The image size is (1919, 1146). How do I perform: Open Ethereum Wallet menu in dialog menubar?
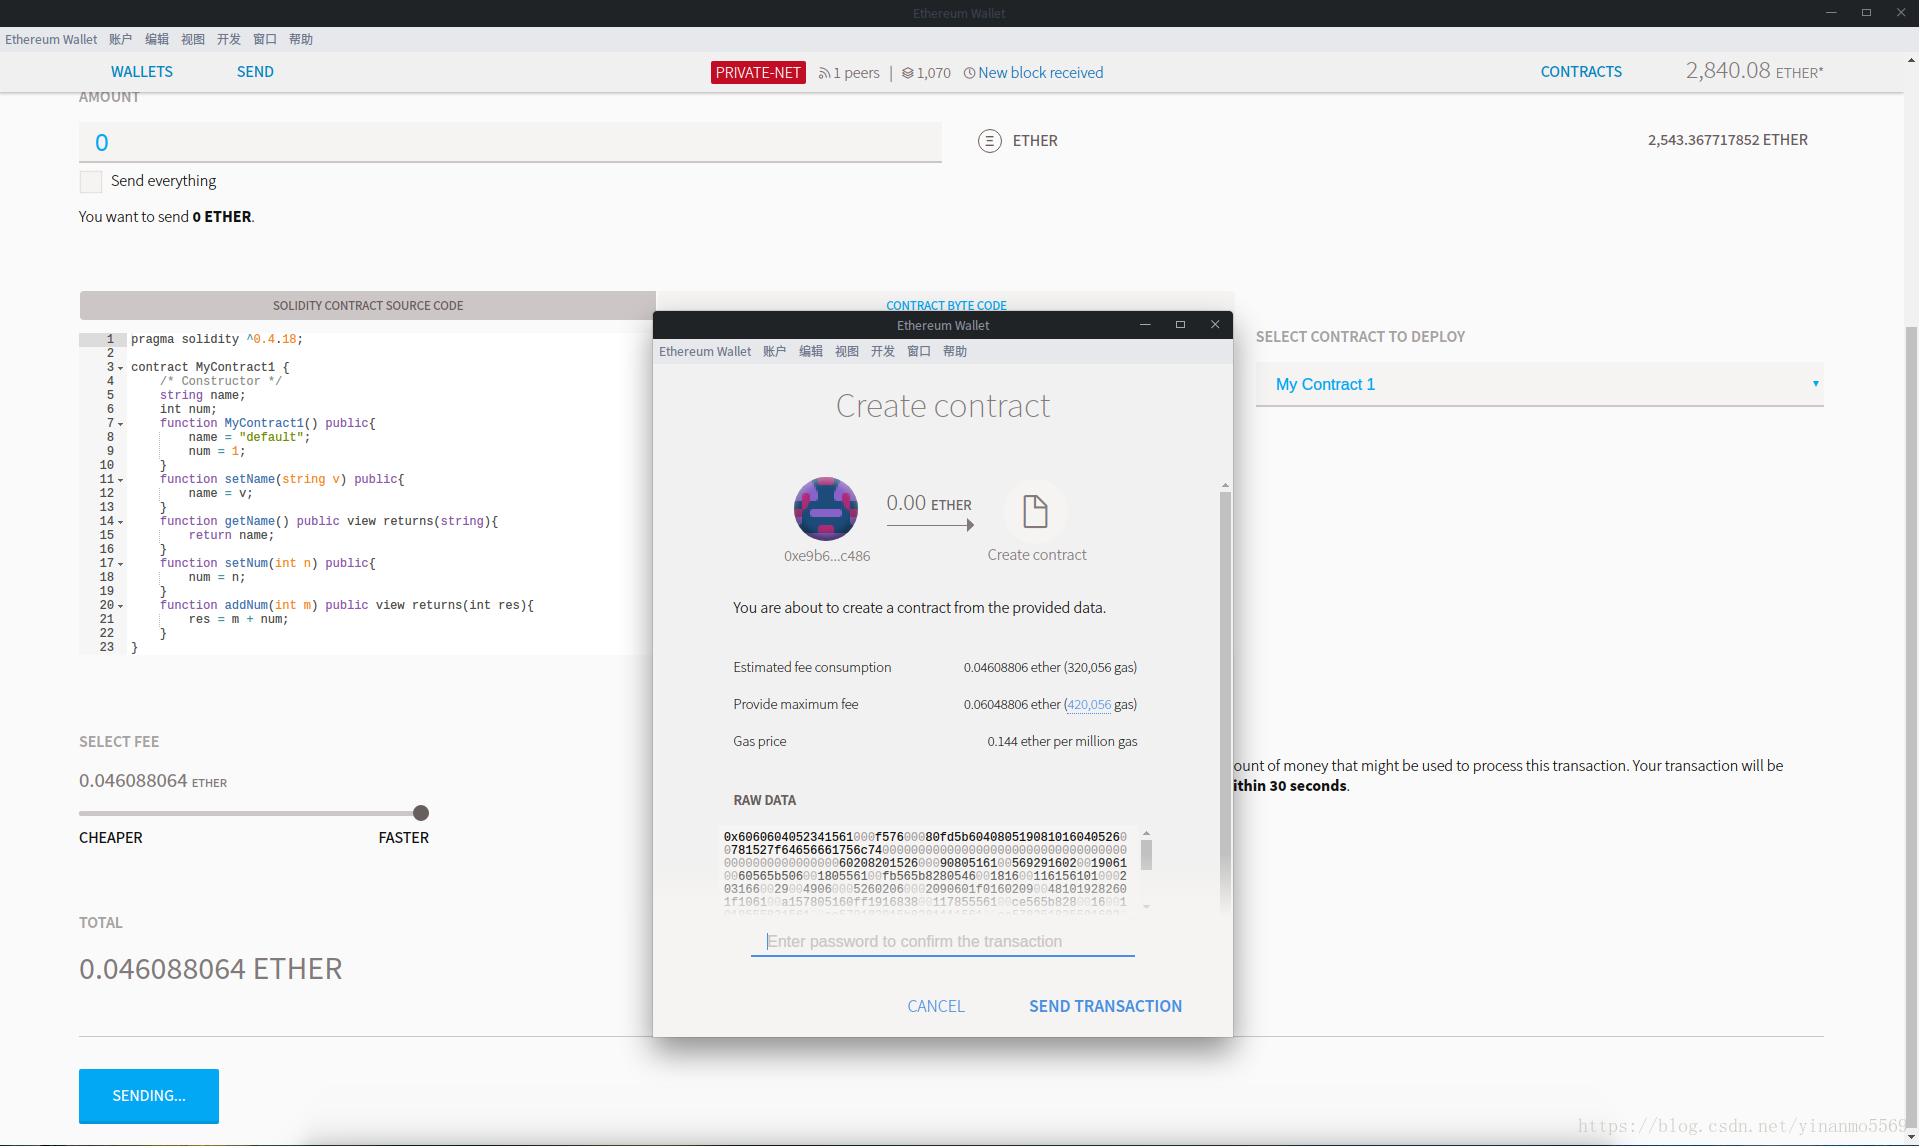click(x=705, y=351)
